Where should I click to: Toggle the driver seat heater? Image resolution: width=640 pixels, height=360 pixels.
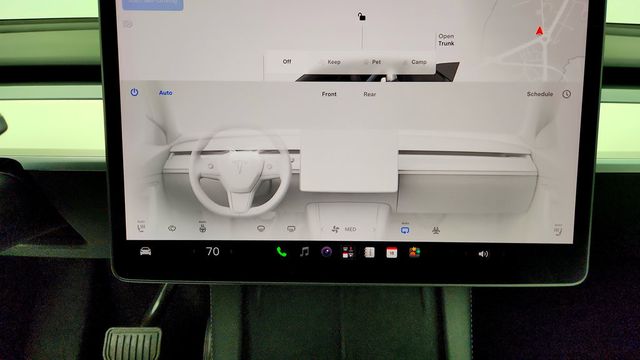(x=141, y=227)
